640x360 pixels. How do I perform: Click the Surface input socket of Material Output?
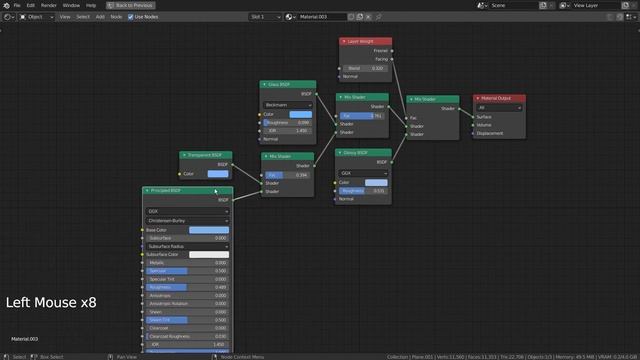click(473, 117)
